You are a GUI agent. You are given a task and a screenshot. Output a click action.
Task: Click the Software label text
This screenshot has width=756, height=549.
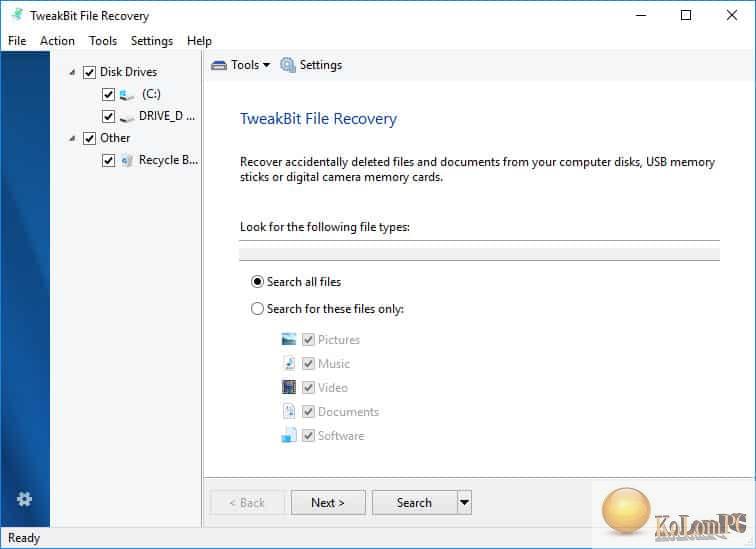point(341,436)
